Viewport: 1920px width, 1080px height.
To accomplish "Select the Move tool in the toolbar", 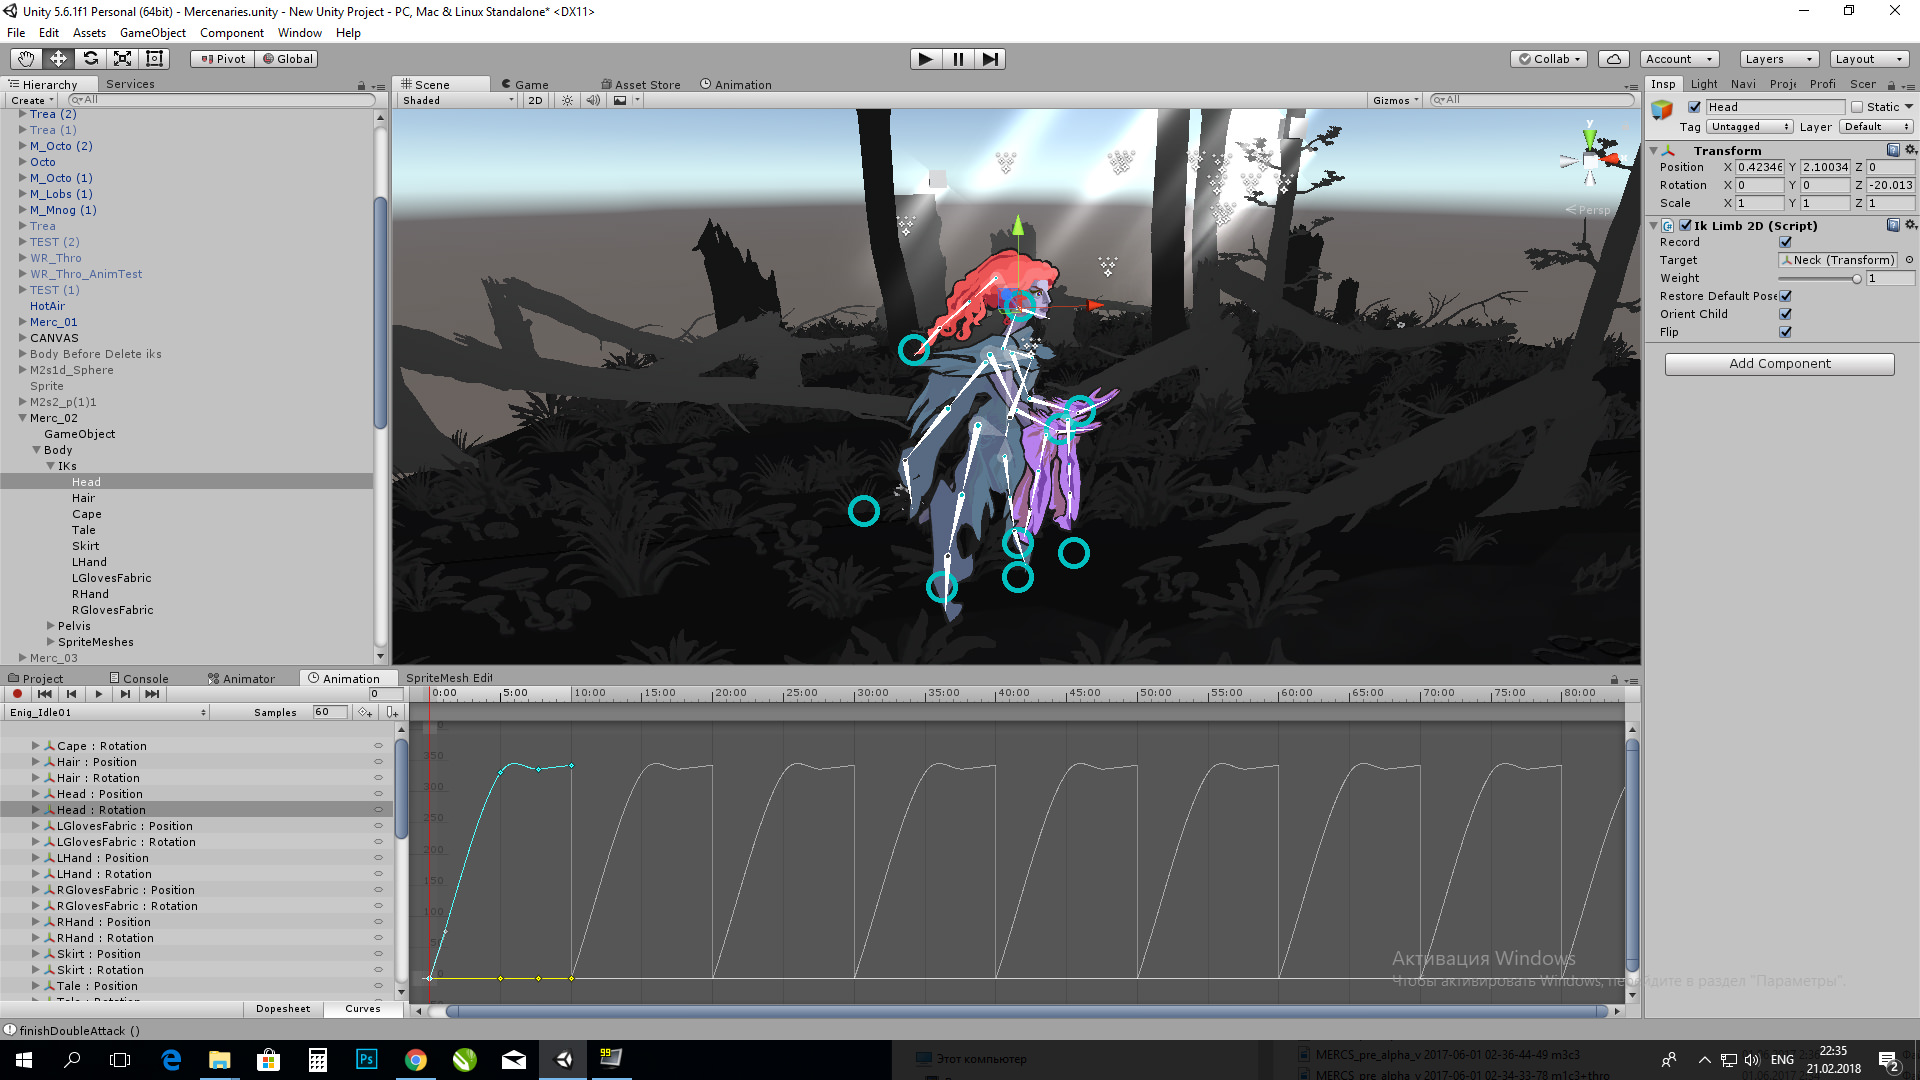I will (x=58, y=58).
